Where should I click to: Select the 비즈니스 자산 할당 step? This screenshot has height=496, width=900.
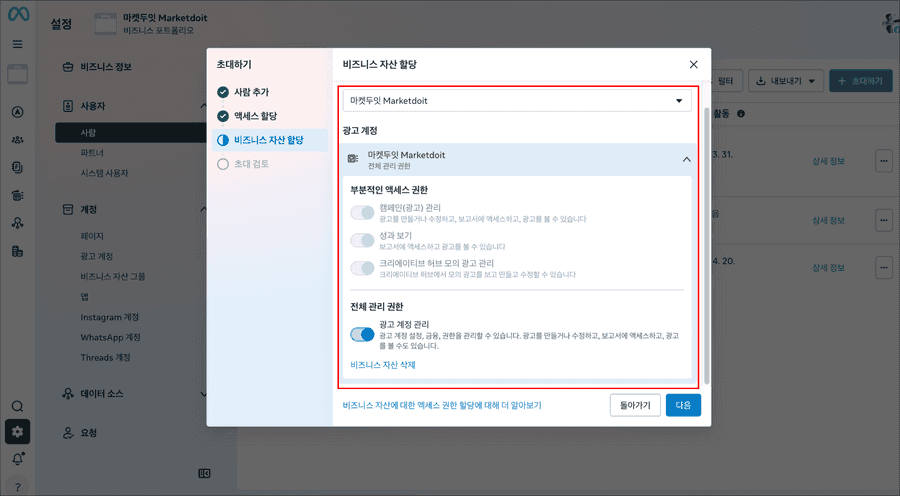pos(270,140)
